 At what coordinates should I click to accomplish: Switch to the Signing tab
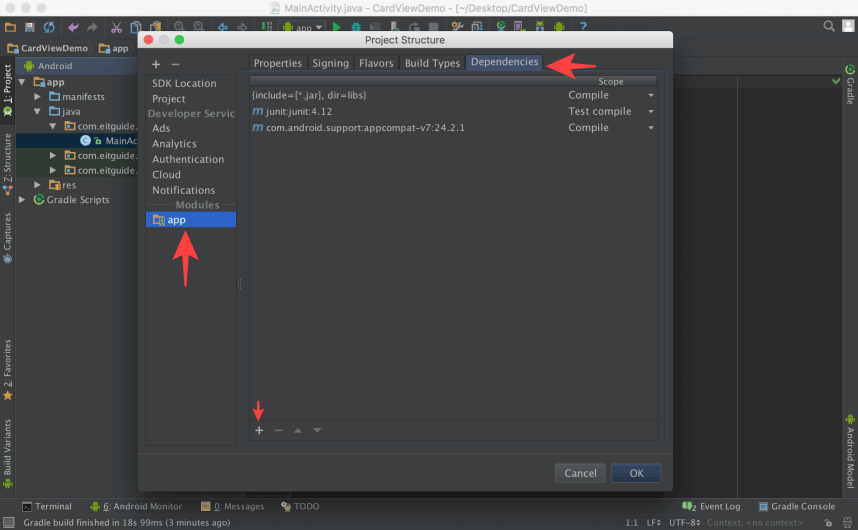pos(331,63)
